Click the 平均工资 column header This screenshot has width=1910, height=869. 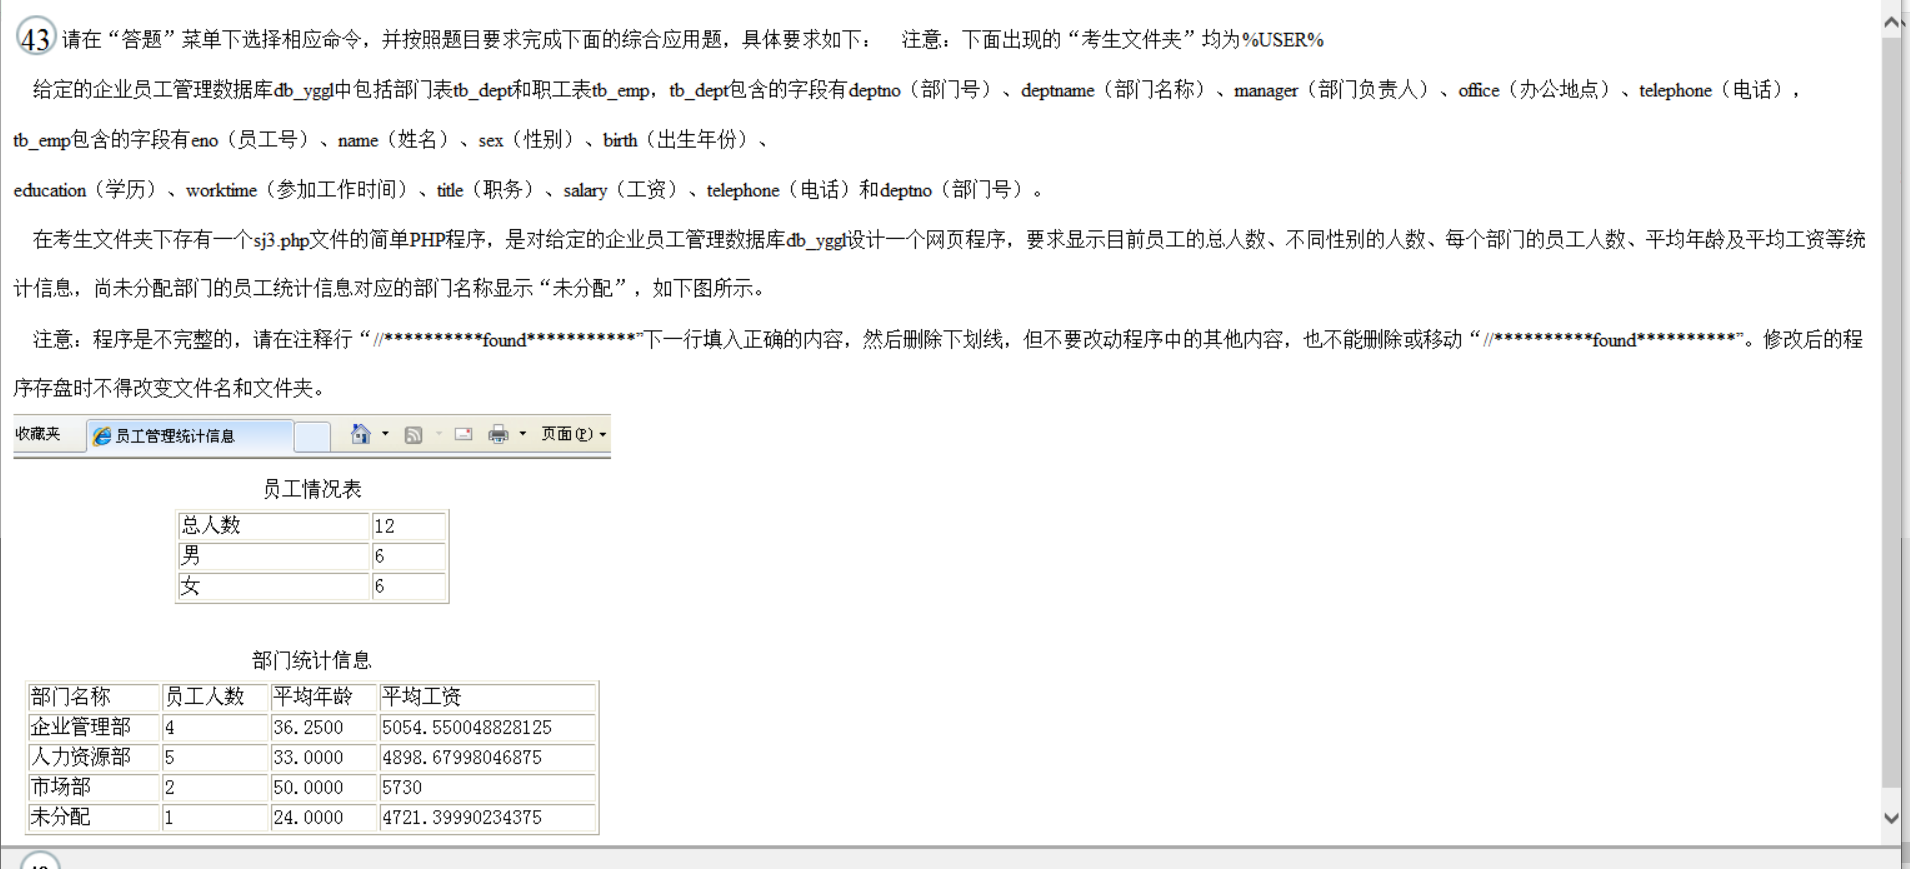click(487, 697)
